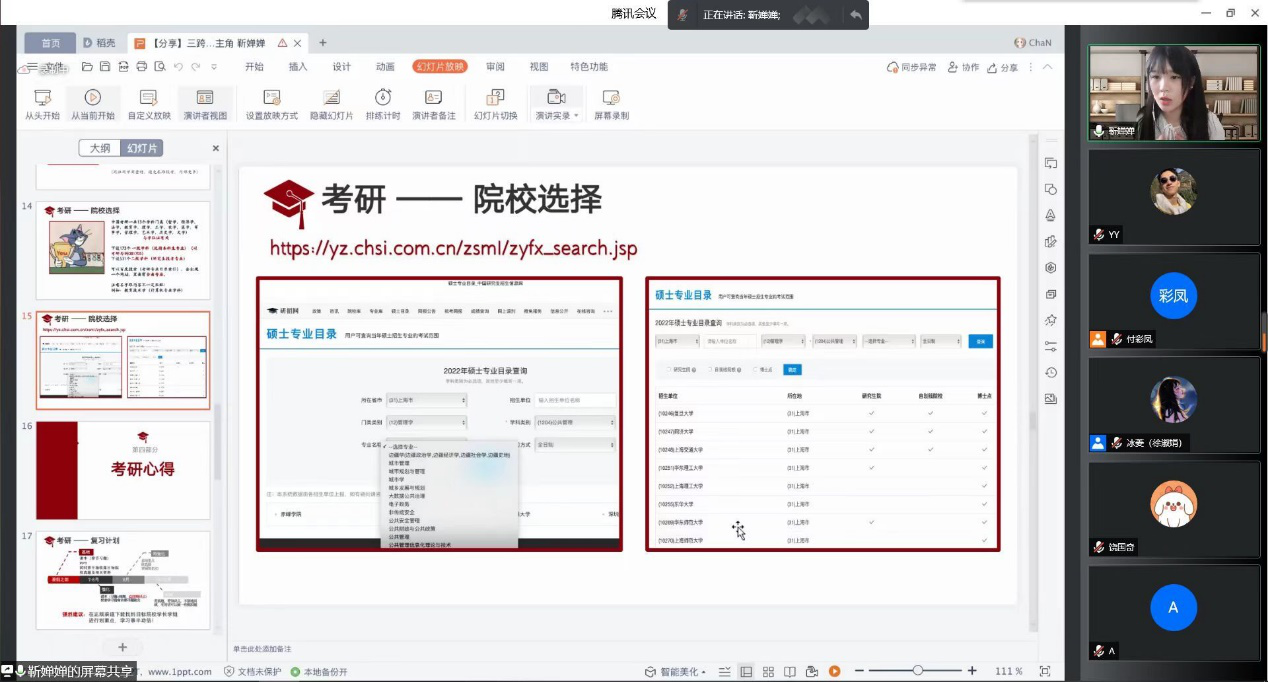Viewport: 1268px width, 682px height.
Task: Click the 分享 share button
Action: pyautogui.click(x=1003, y=67)
